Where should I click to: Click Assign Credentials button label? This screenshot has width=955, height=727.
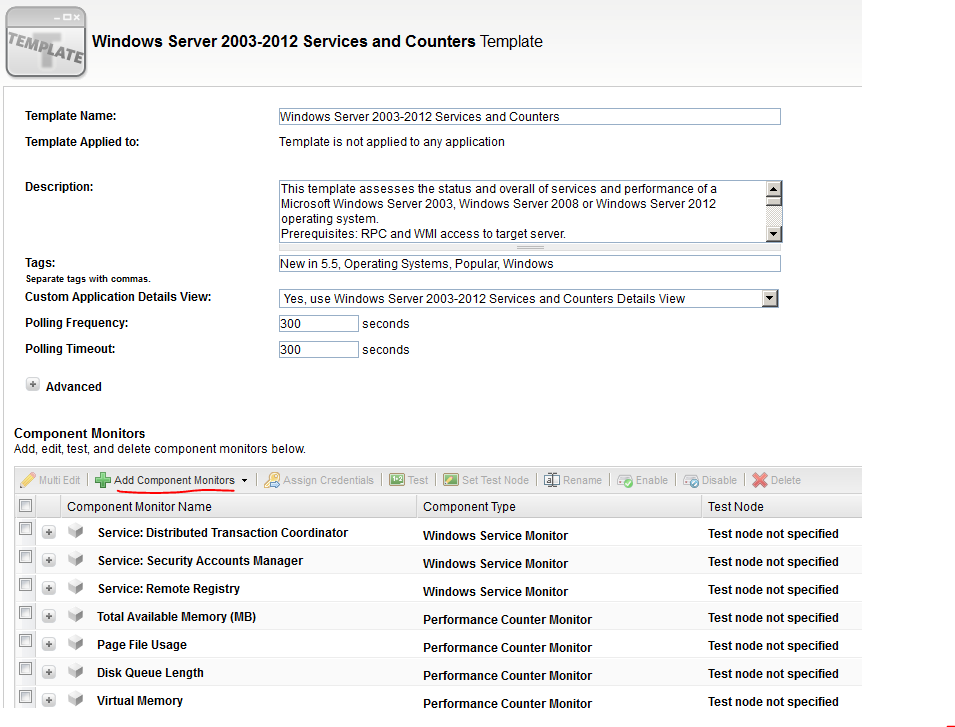(x=328, y=480)
